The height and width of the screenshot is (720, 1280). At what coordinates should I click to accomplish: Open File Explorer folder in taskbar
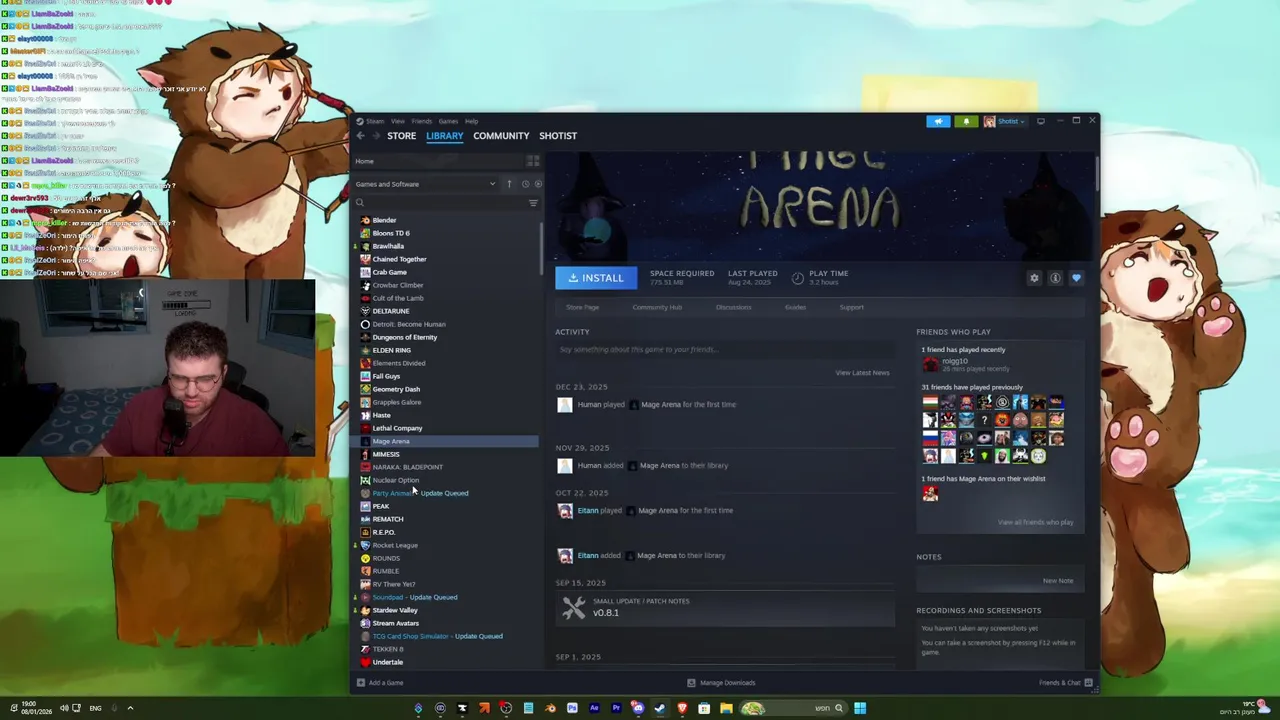(x=726, y=708)
